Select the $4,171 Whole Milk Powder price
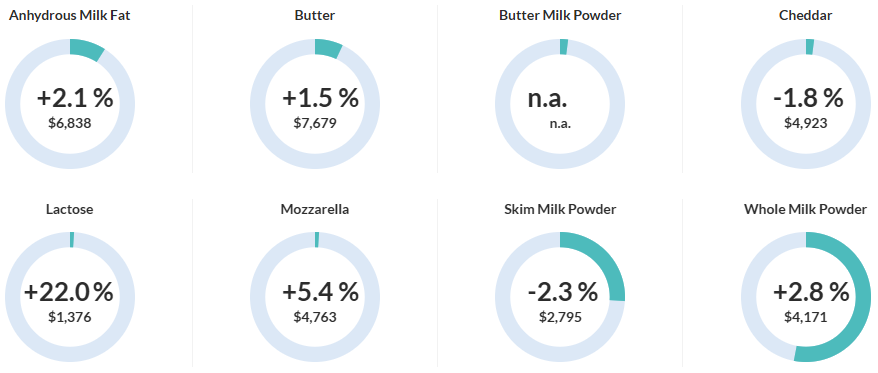The image size is (878, 373). click(805, 318)
